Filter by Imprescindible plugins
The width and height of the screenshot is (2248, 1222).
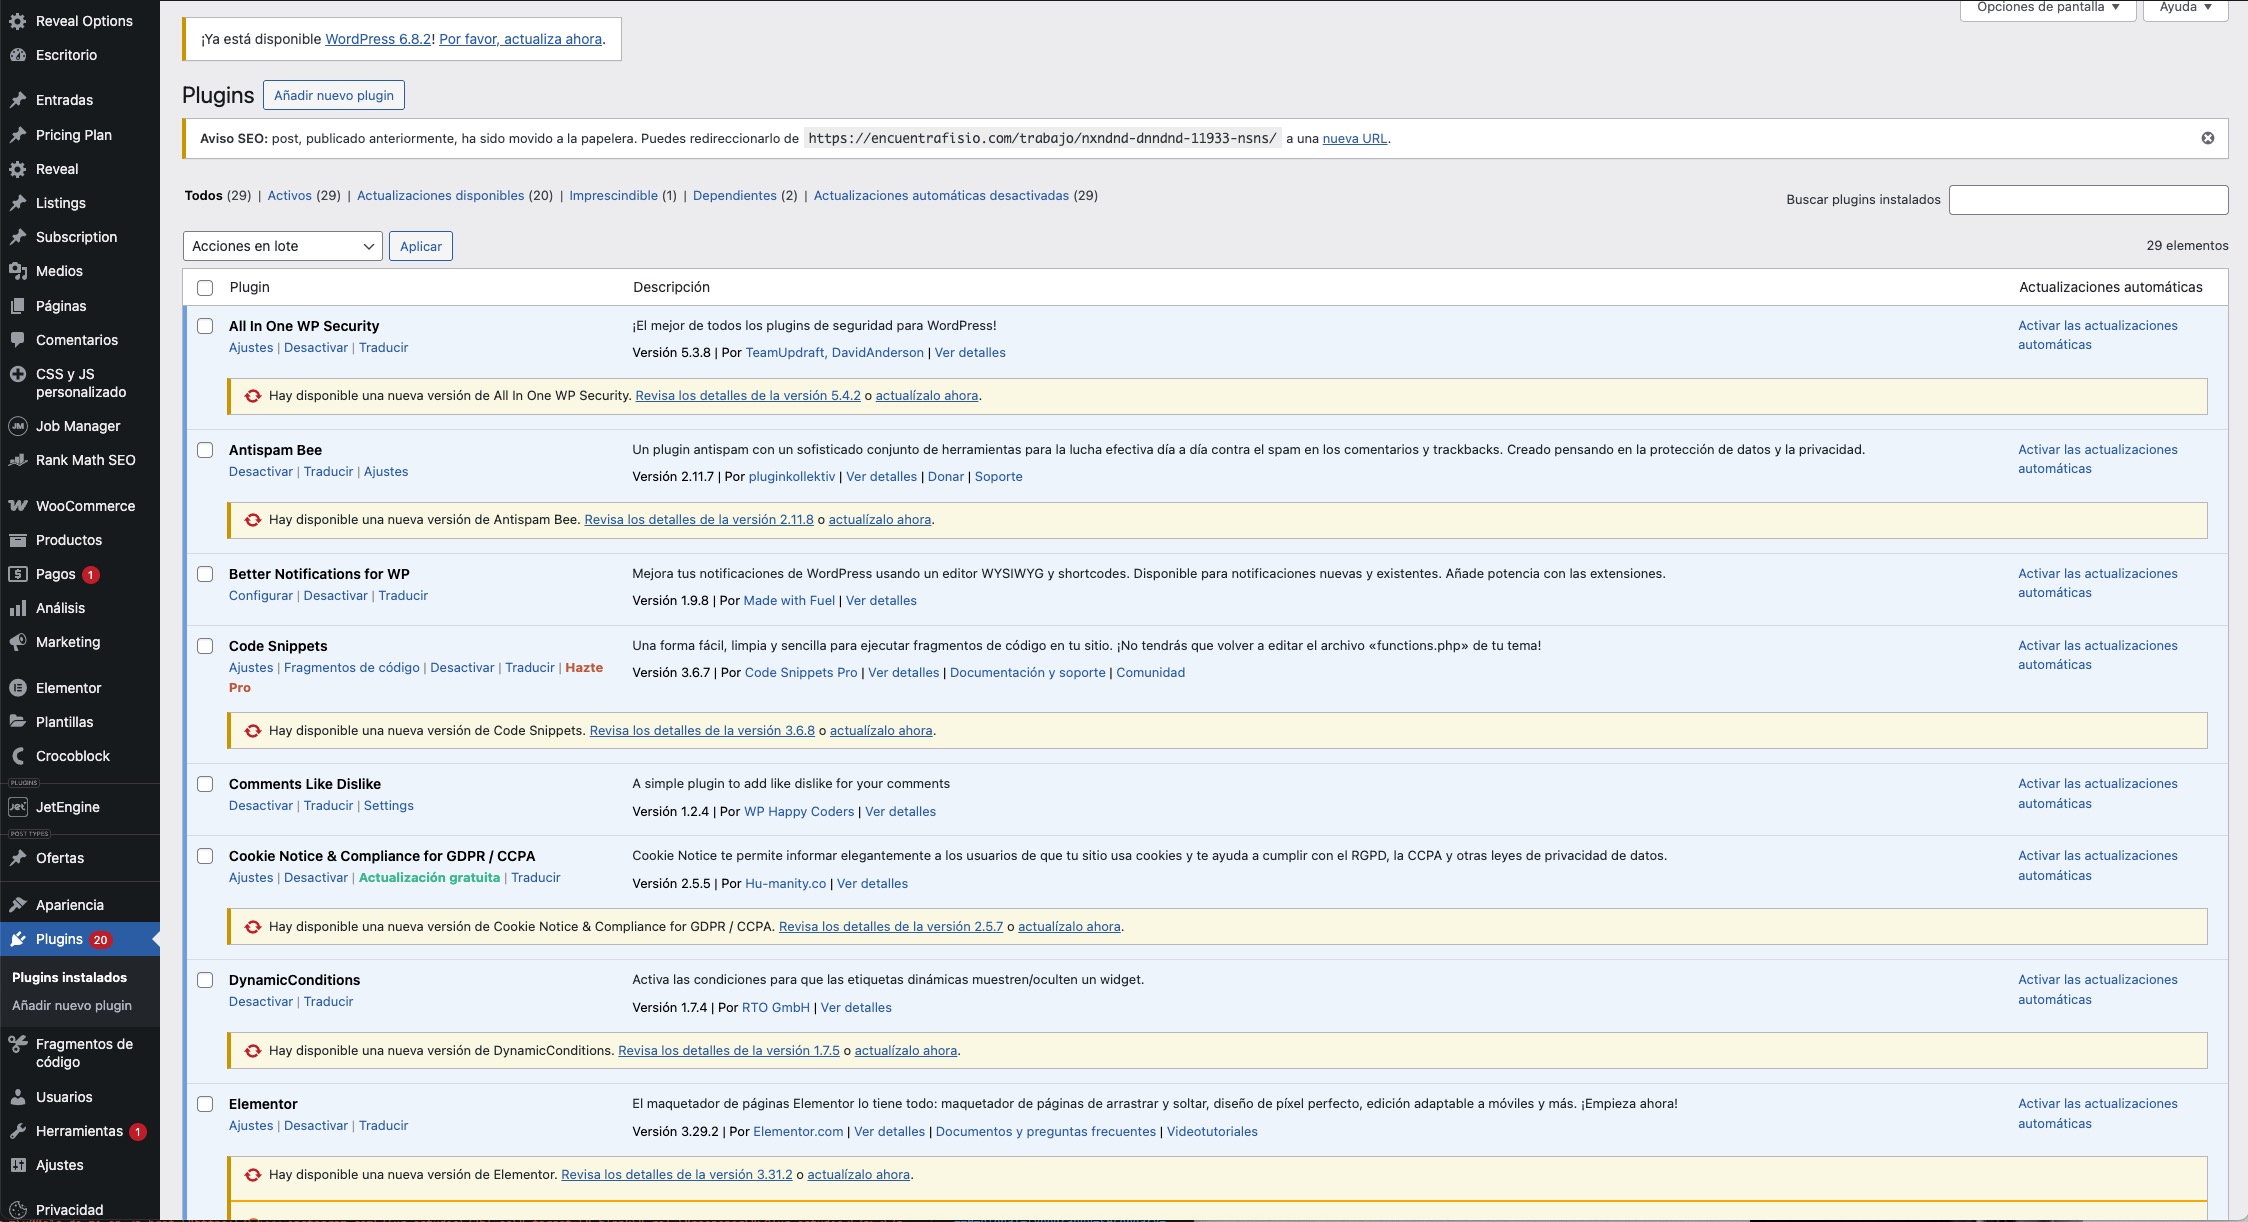613,196
